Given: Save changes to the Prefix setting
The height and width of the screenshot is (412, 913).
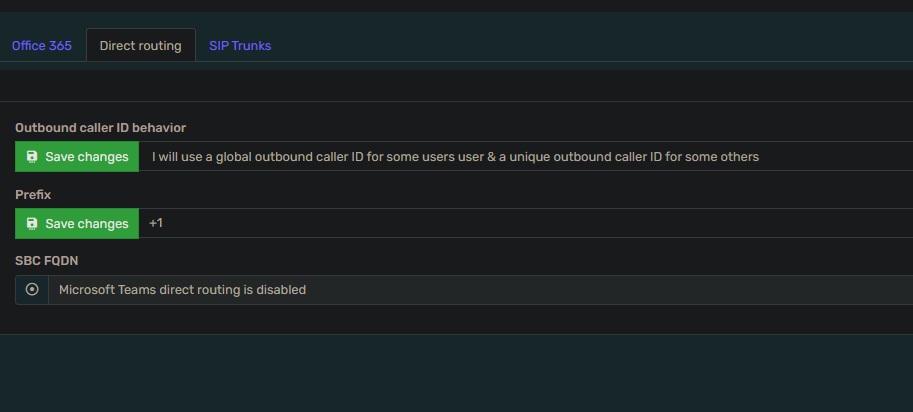Looking at the screenshot, I should click(77, 223).
